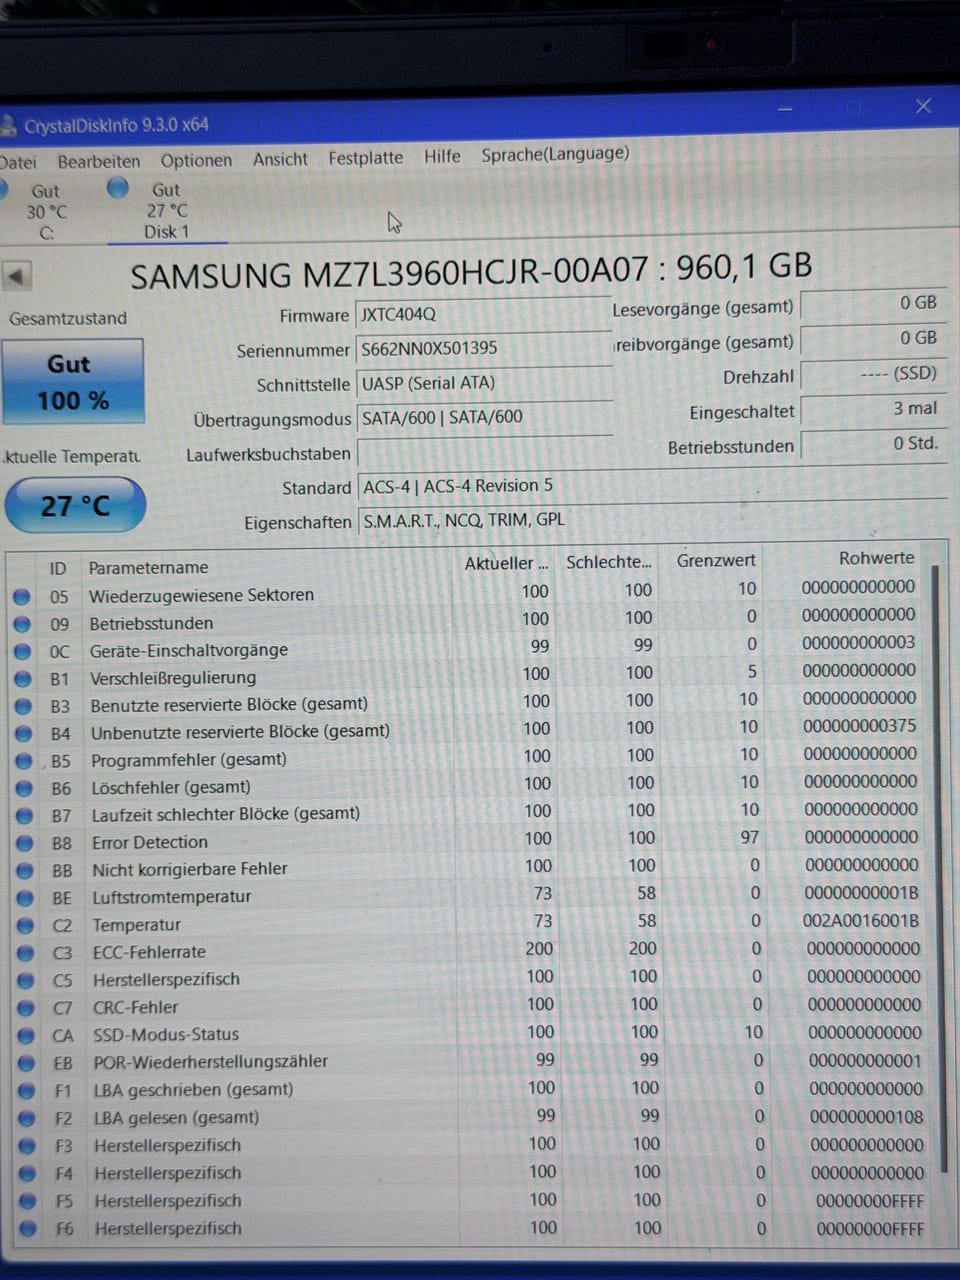
Task: Open the Datei menu
Action: (18, 162)
